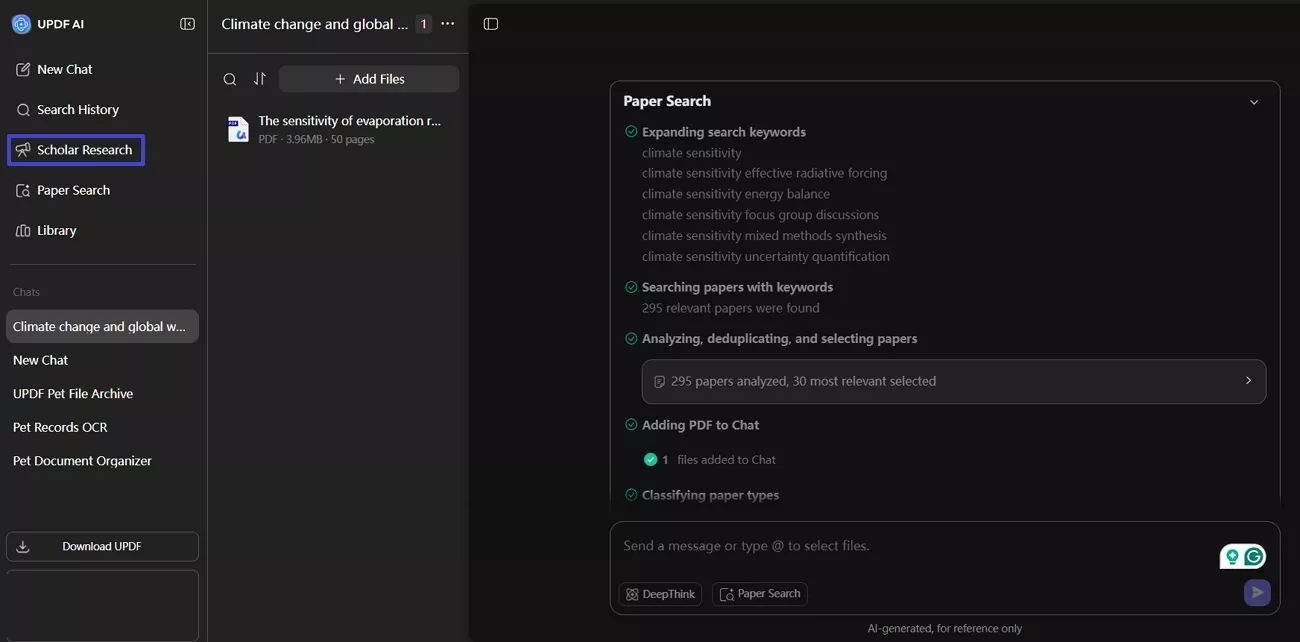Toggle the files panel layout icon
Screen dimensions: 1300x642
490,24
